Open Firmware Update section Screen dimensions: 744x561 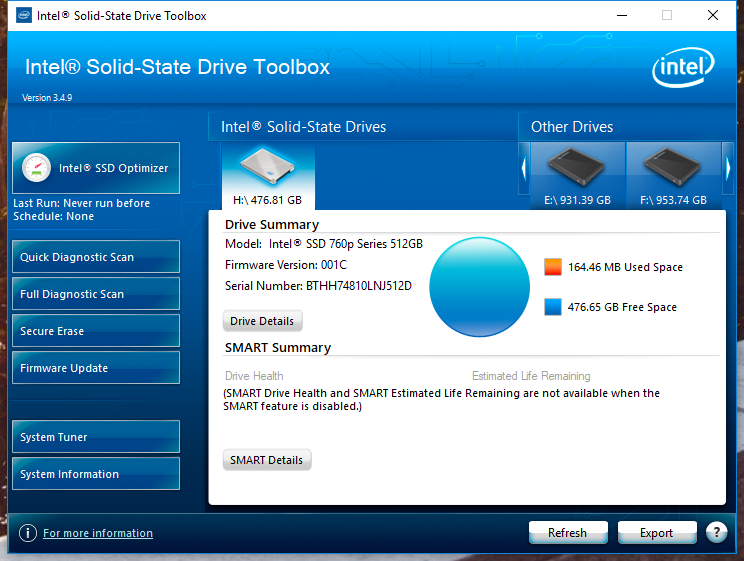pos(96,368)
